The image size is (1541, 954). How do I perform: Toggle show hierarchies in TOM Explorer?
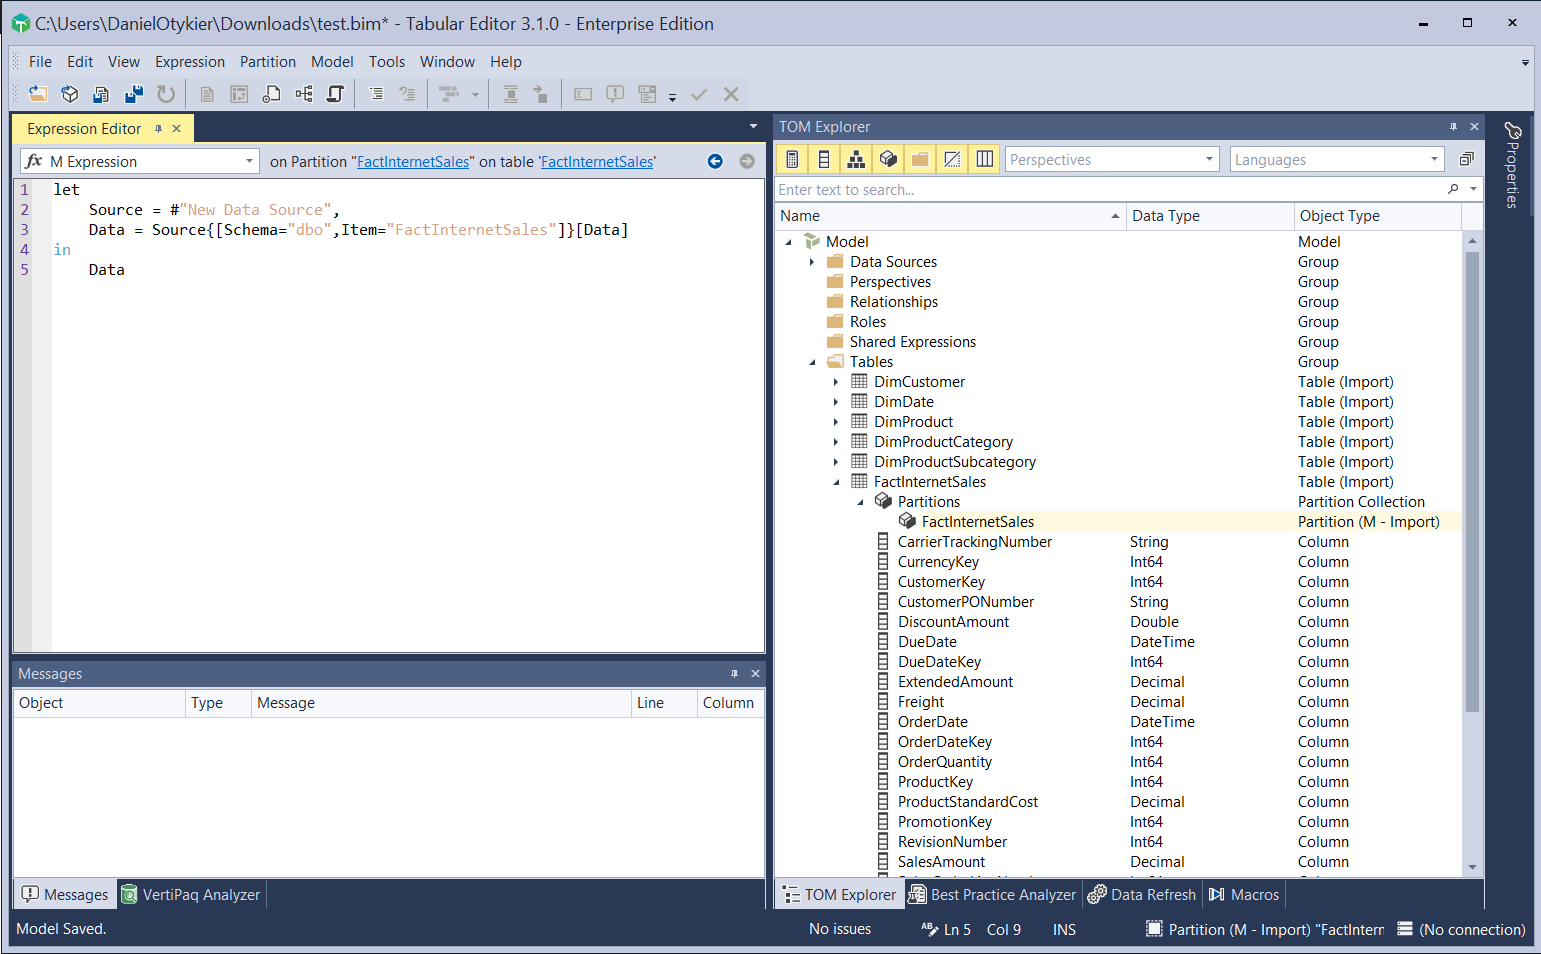[856, 159]
